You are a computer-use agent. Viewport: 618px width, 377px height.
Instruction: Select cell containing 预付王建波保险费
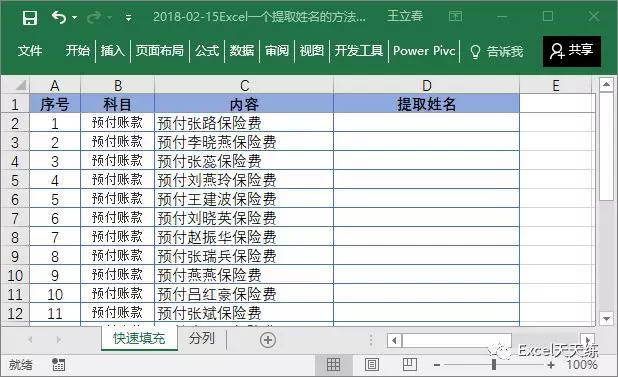[244, 199]
